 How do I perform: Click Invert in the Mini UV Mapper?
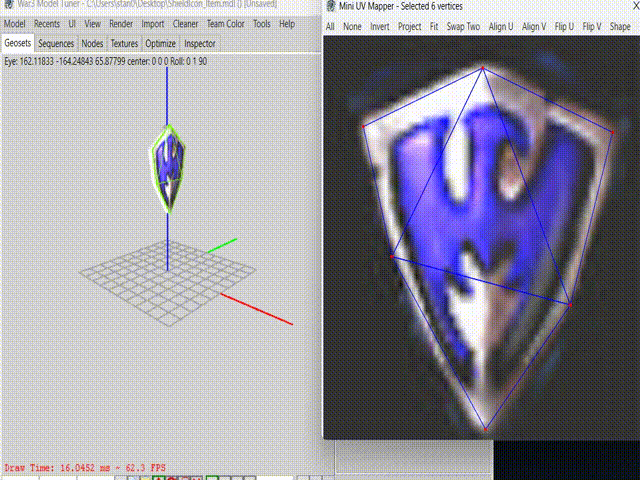[x=380, y=27]
